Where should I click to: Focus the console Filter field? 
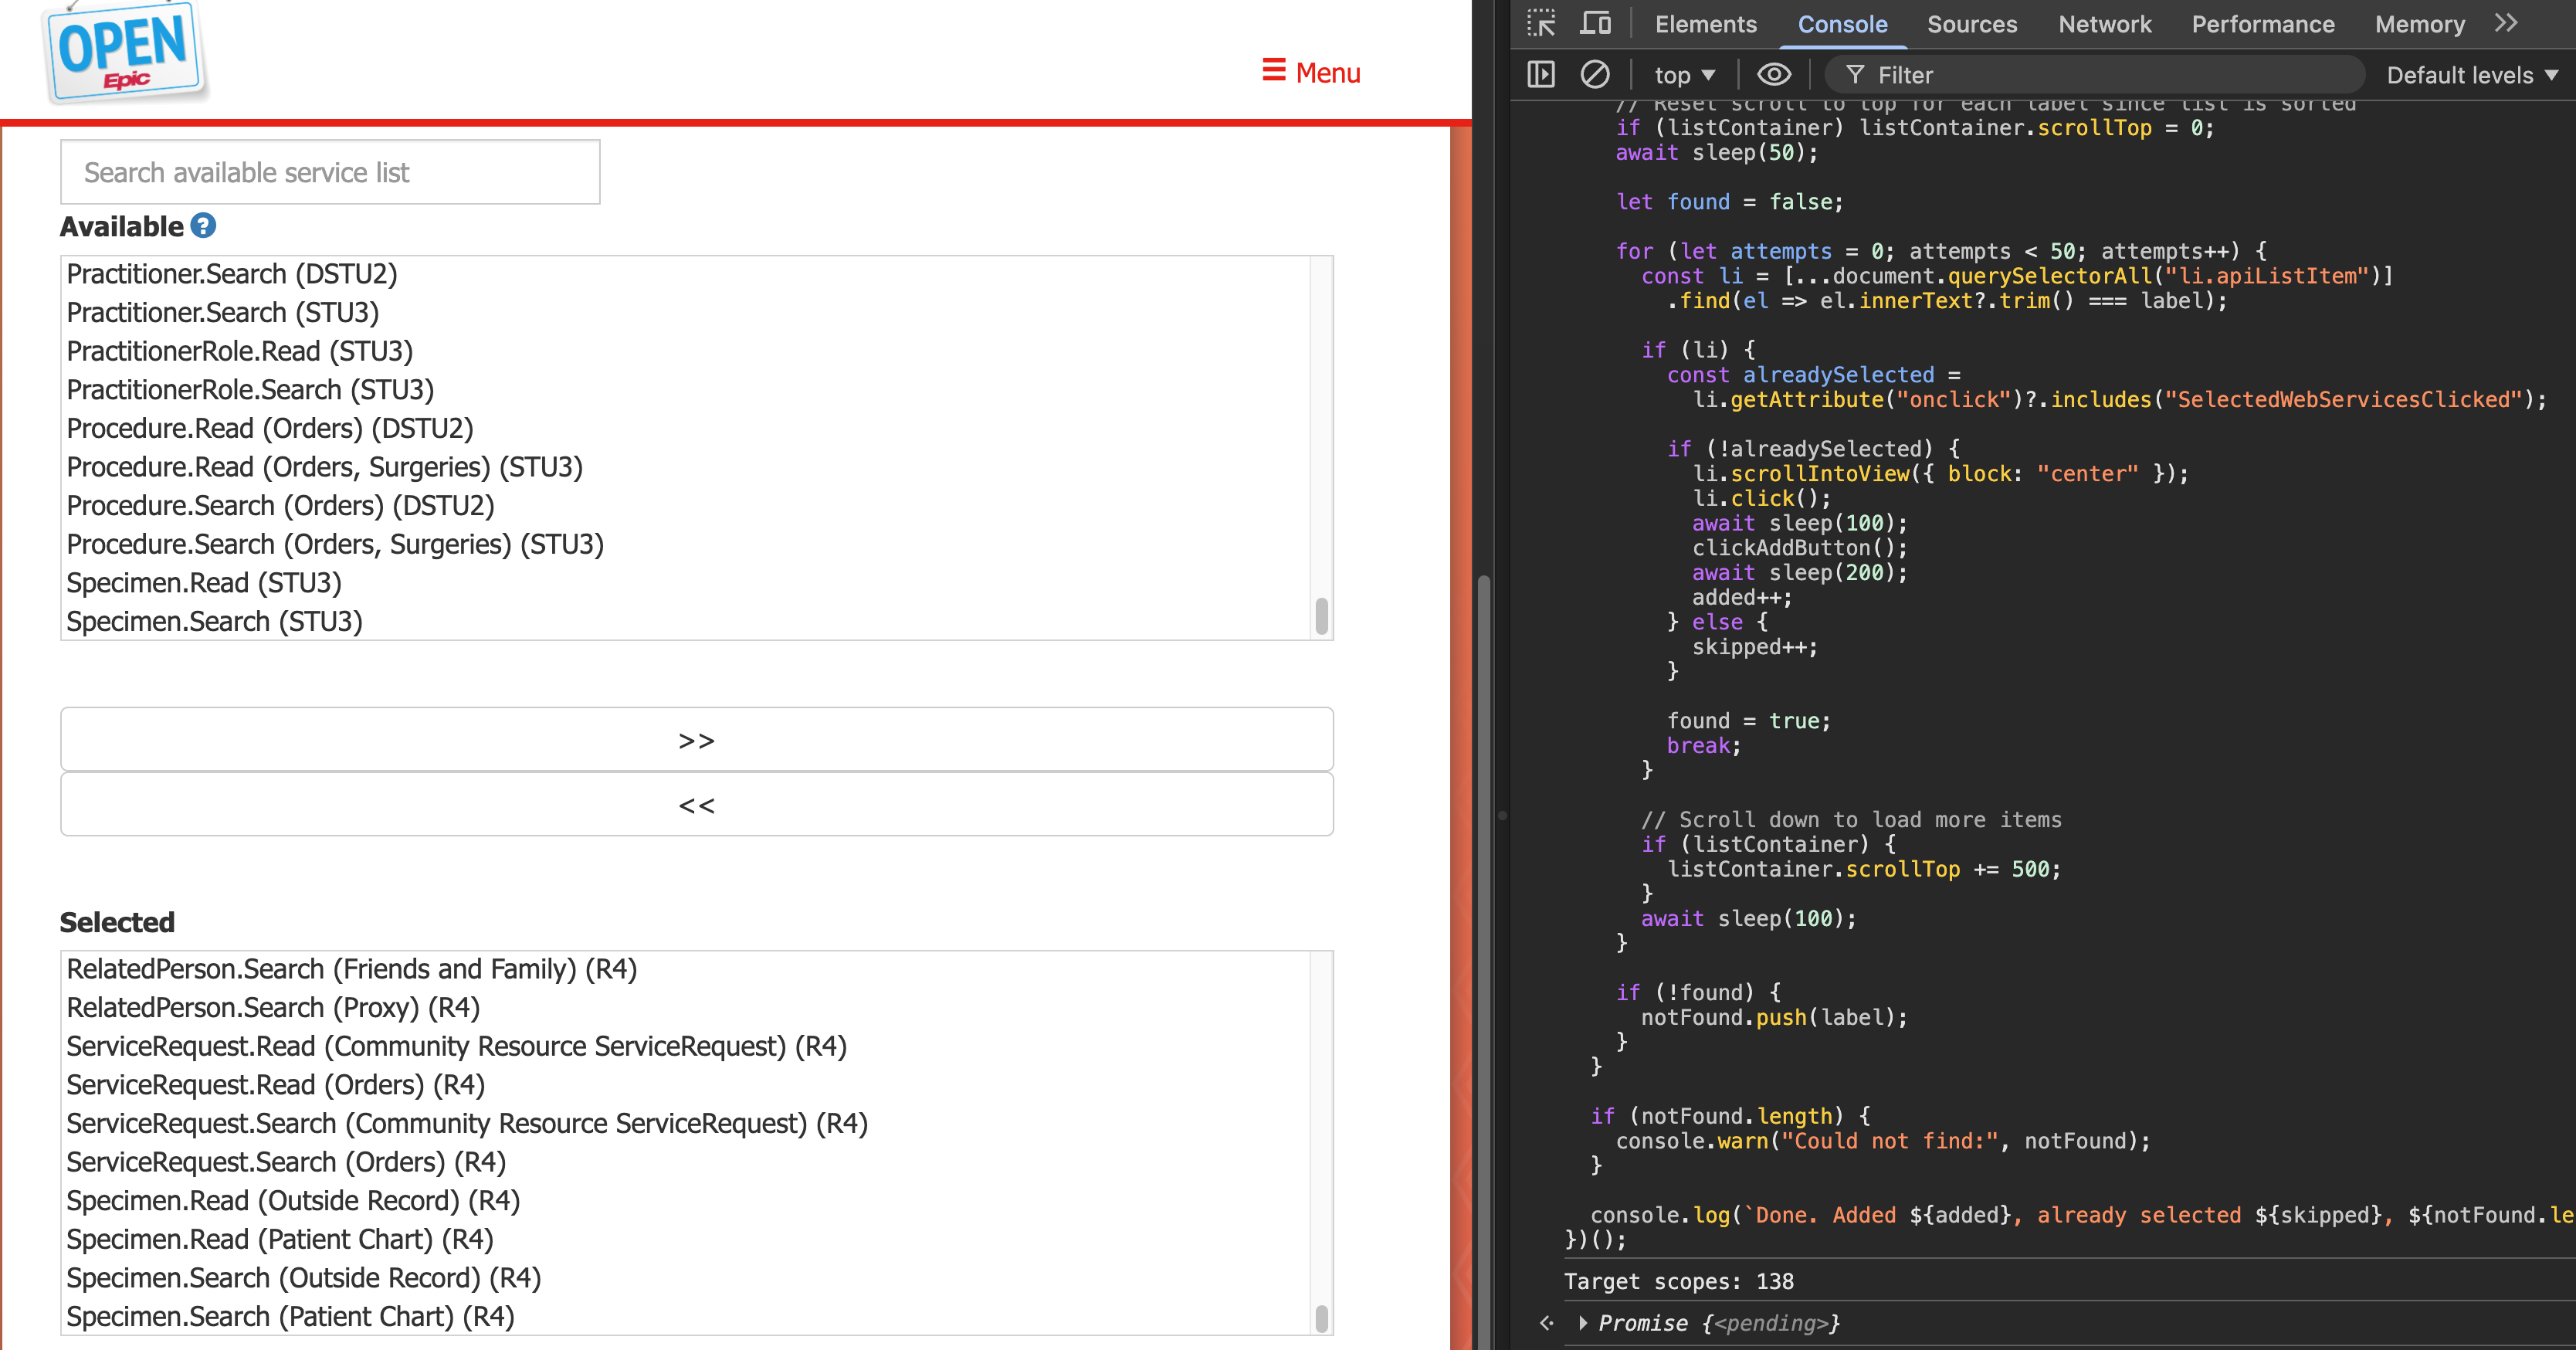point(2095,75)
